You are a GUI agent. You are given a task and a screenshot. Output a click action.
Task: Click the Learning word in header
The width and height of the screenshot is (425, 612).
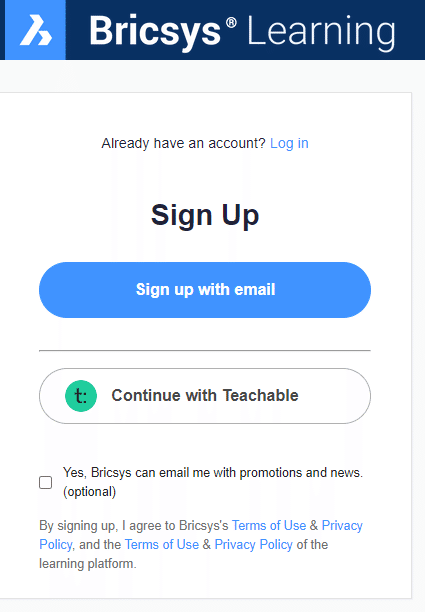coord(322,32)
